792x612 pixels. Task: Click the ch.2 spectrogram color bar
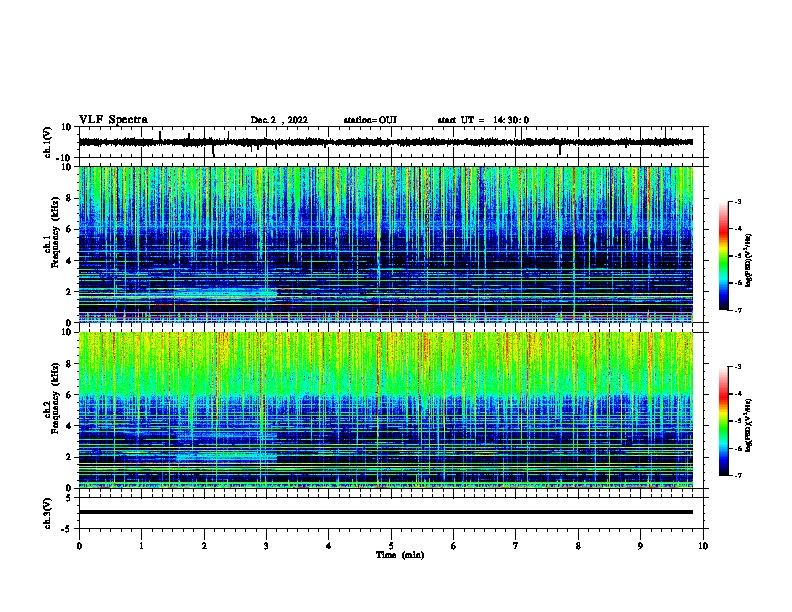click(724, 421)
